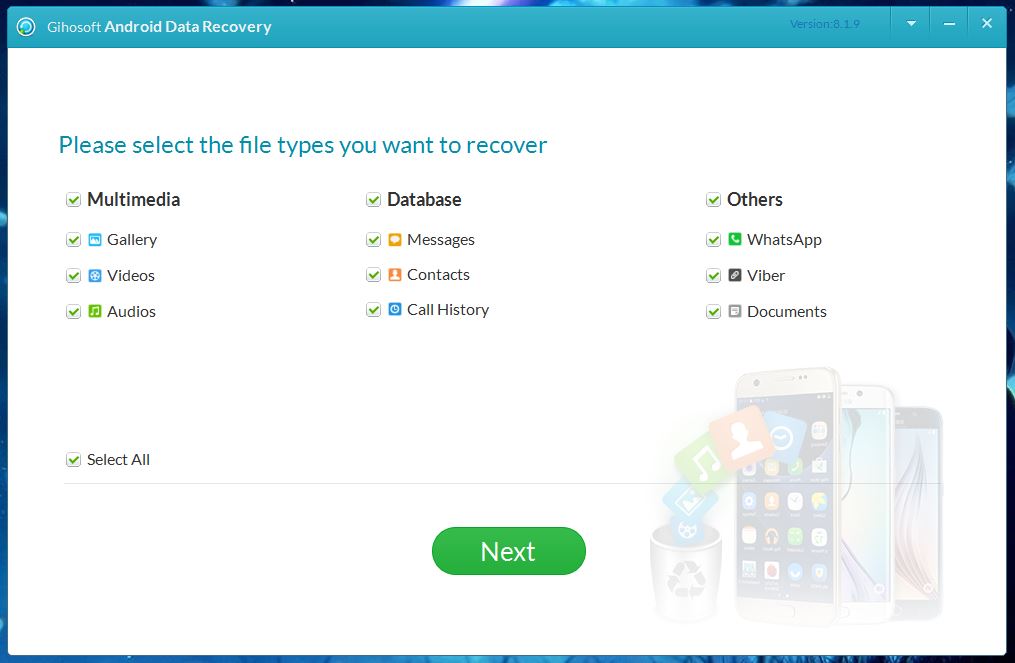The height and width of the screenshot is (663, 1015).
Task: Toggle the WhatsApp checkbox
Action: [x=713, y=240]
